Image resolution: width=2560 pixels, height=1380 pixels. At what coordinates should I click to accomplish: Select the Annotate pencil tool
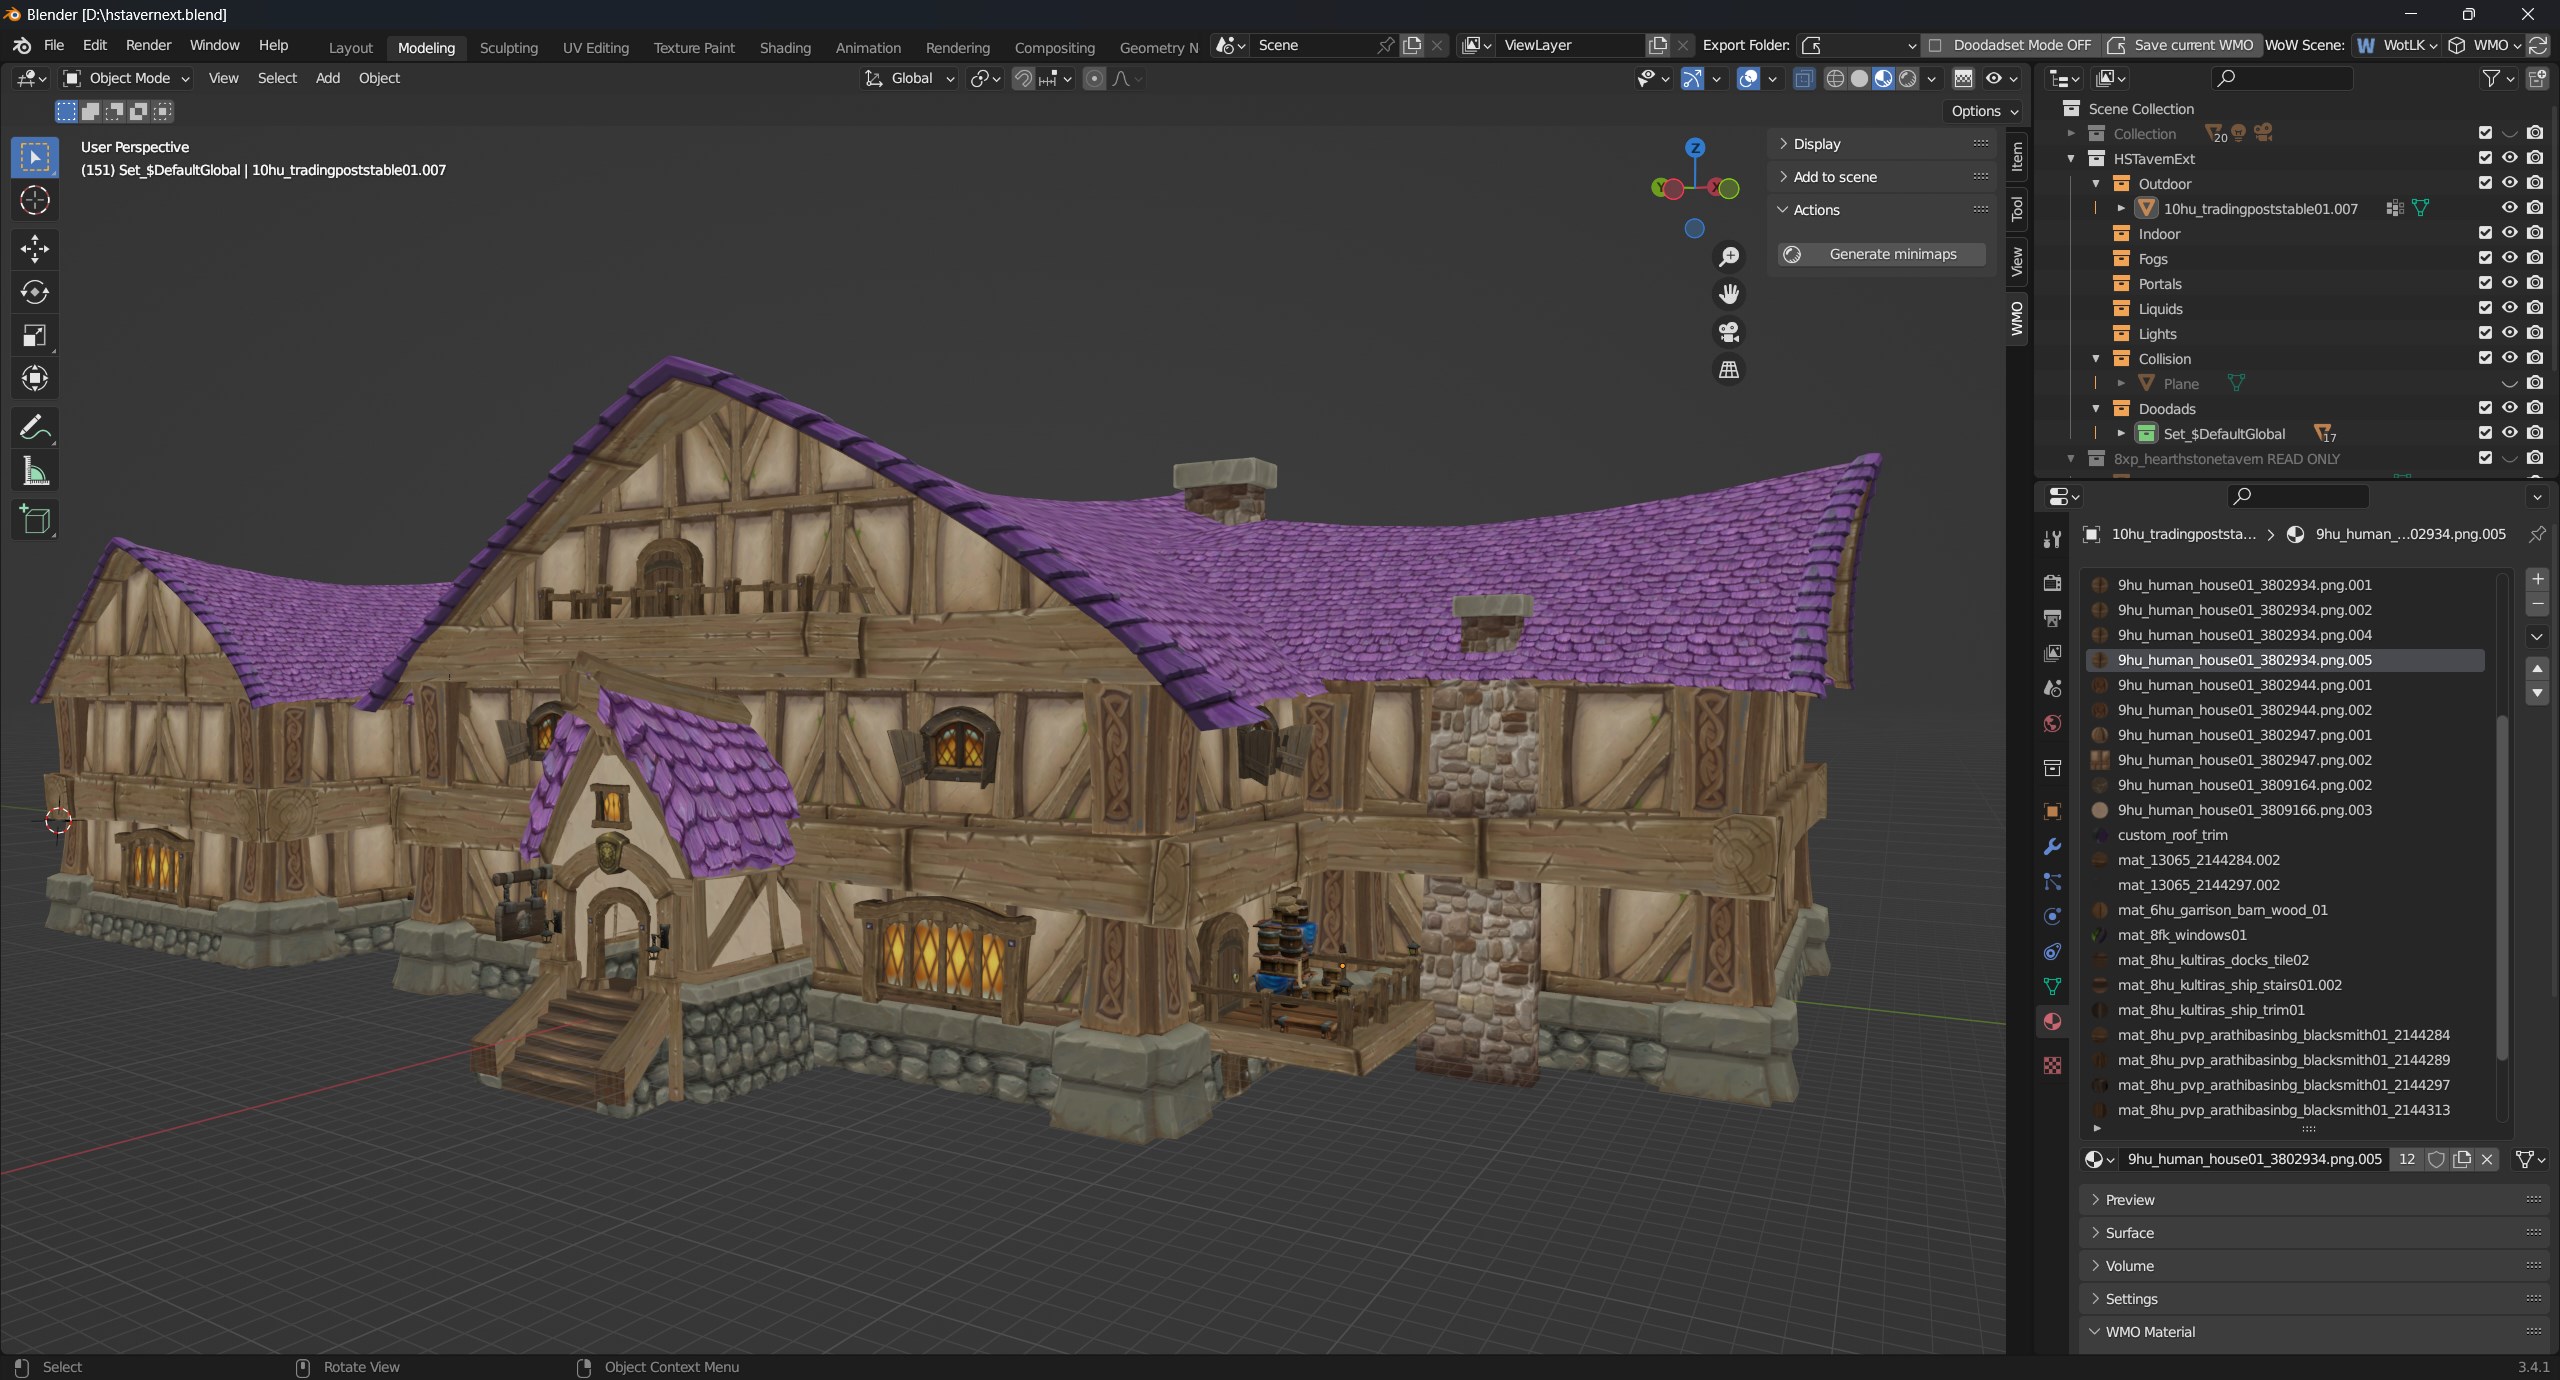coord(35,428)
